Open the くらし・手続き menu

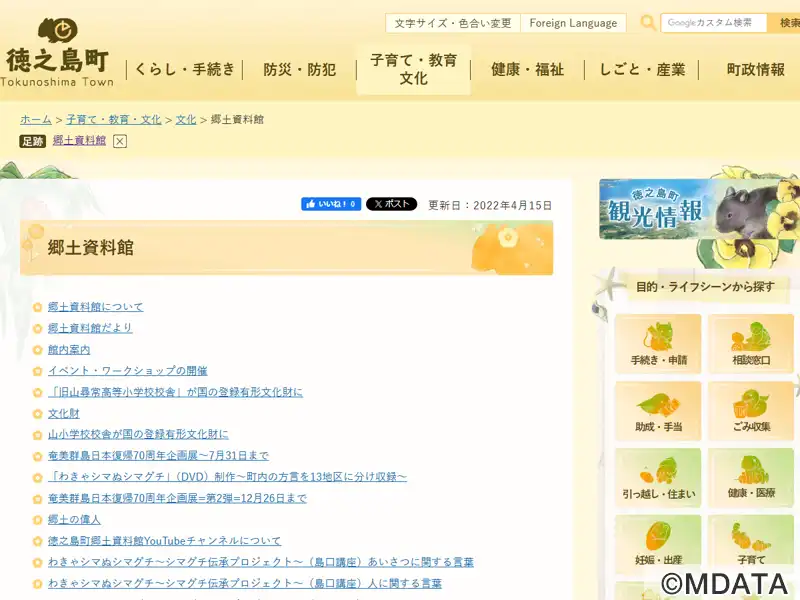185,69
